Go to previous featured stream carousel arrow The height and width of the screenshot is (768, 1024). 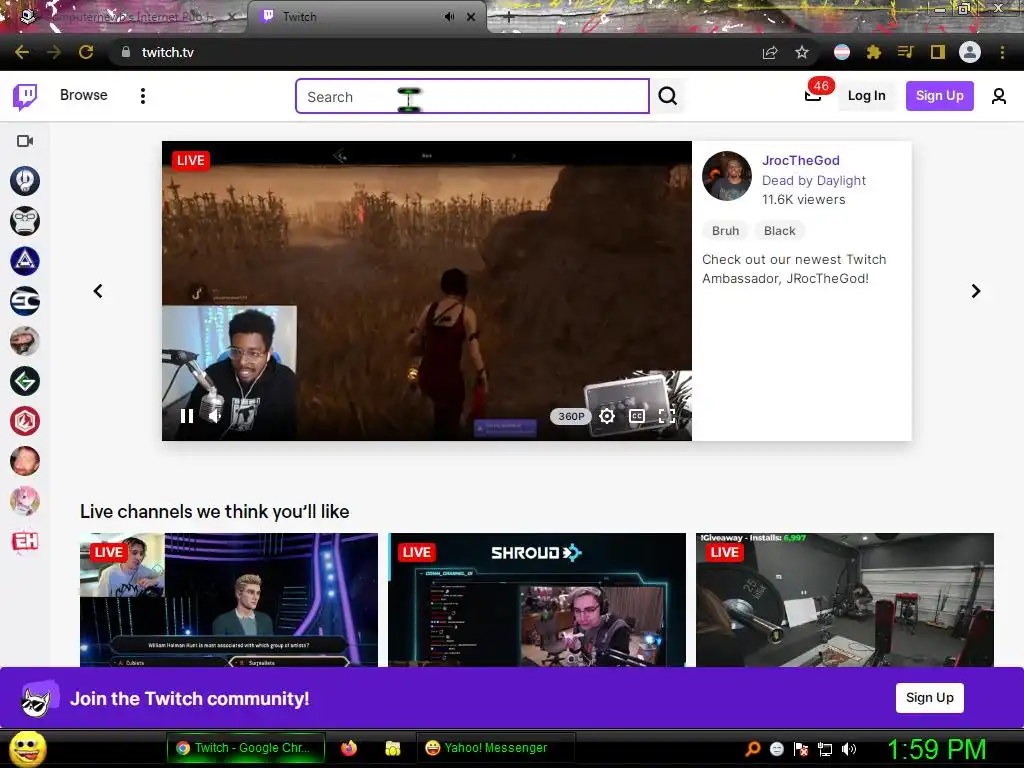pyautogui.click(x=98, y=291)
